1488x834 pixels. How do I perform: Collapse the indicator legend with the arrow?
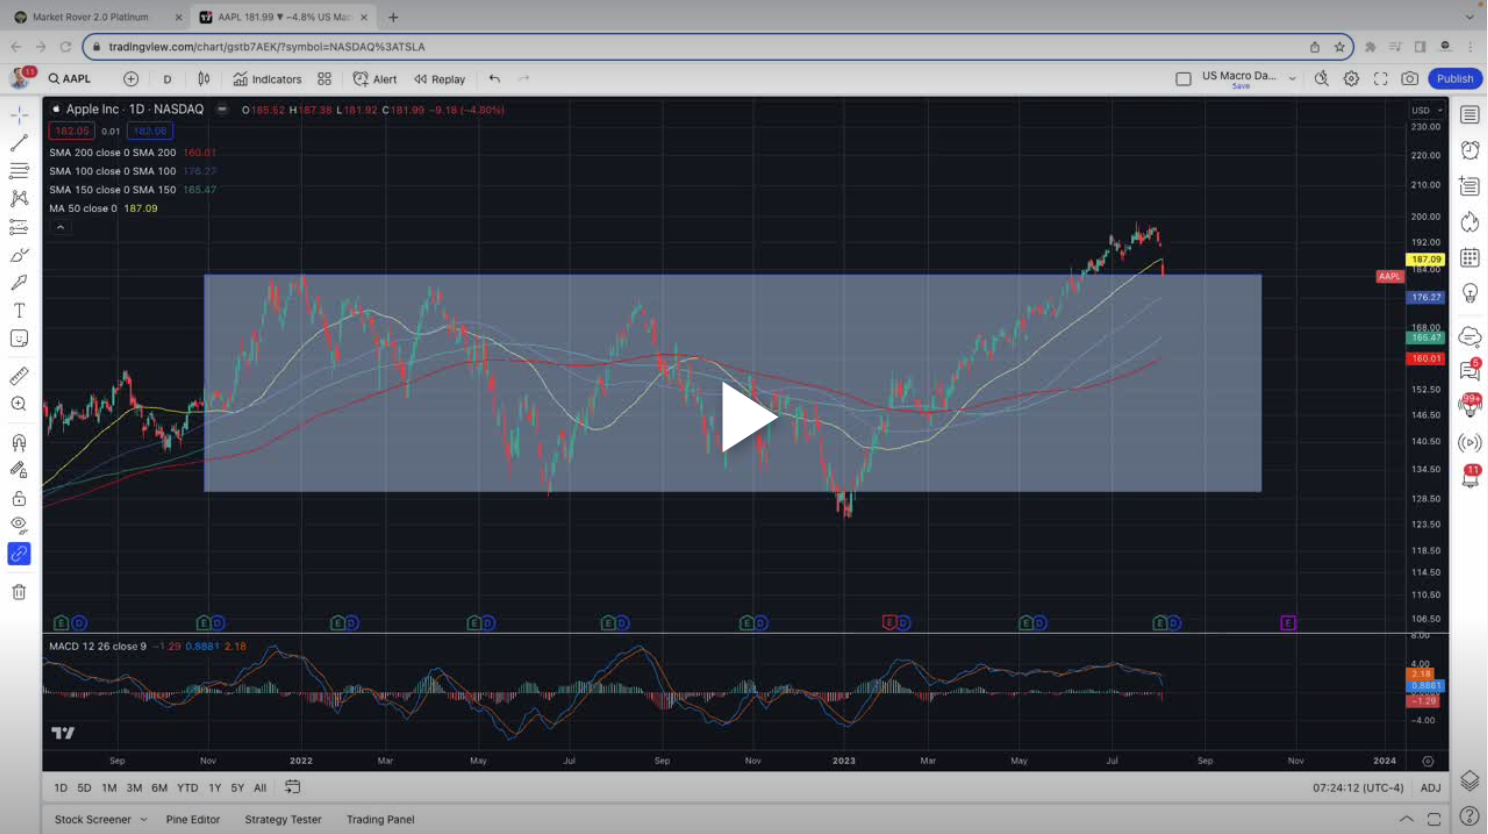click(x=61, y=227)
